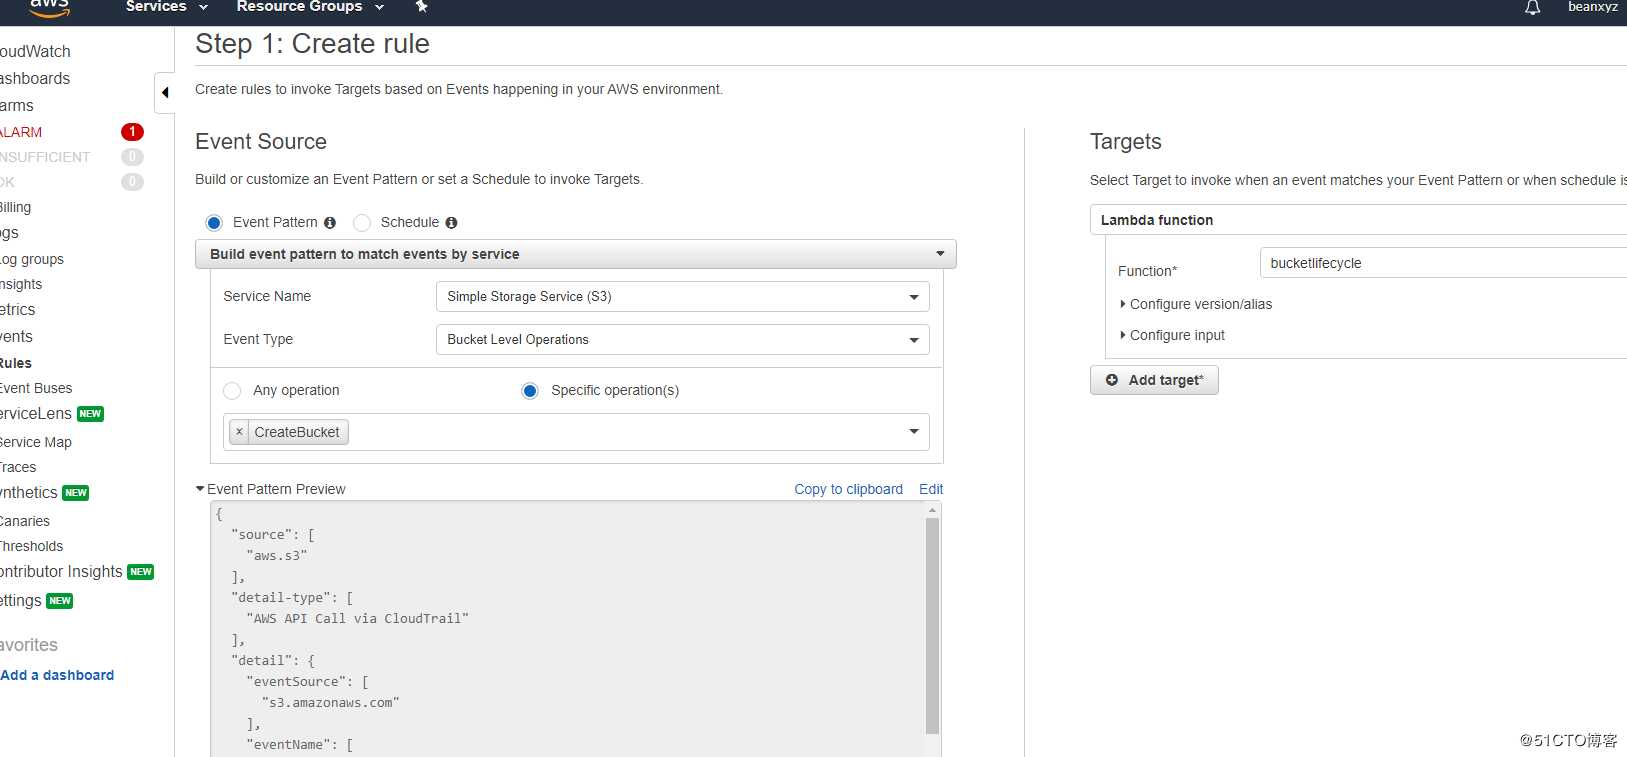Open Canaries in the sidebar
This screenshot has height=757, width=1627.
tap(25, 521)
